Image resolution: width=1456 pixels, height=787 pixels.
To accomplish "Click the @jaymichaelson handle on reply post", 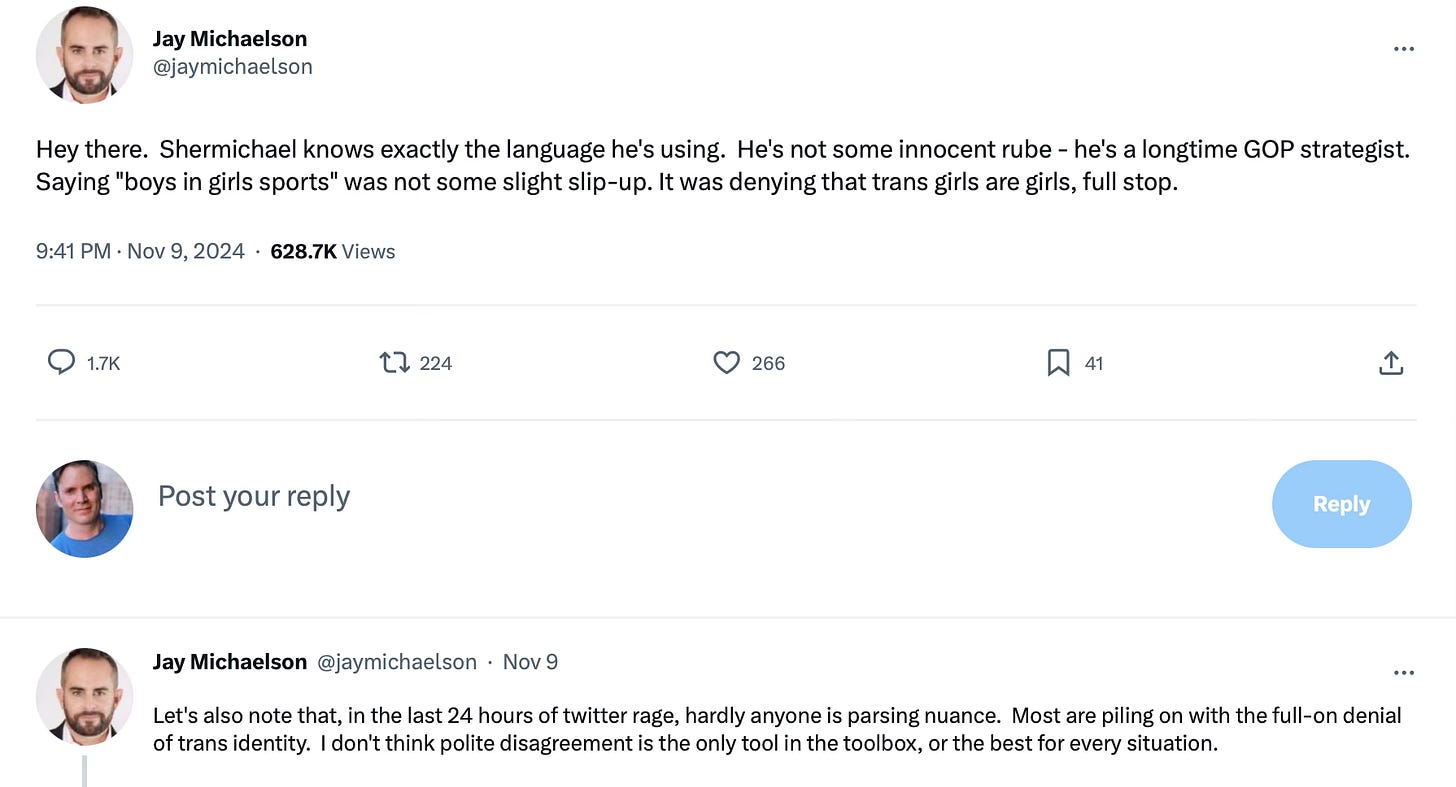I will point(397,662).
